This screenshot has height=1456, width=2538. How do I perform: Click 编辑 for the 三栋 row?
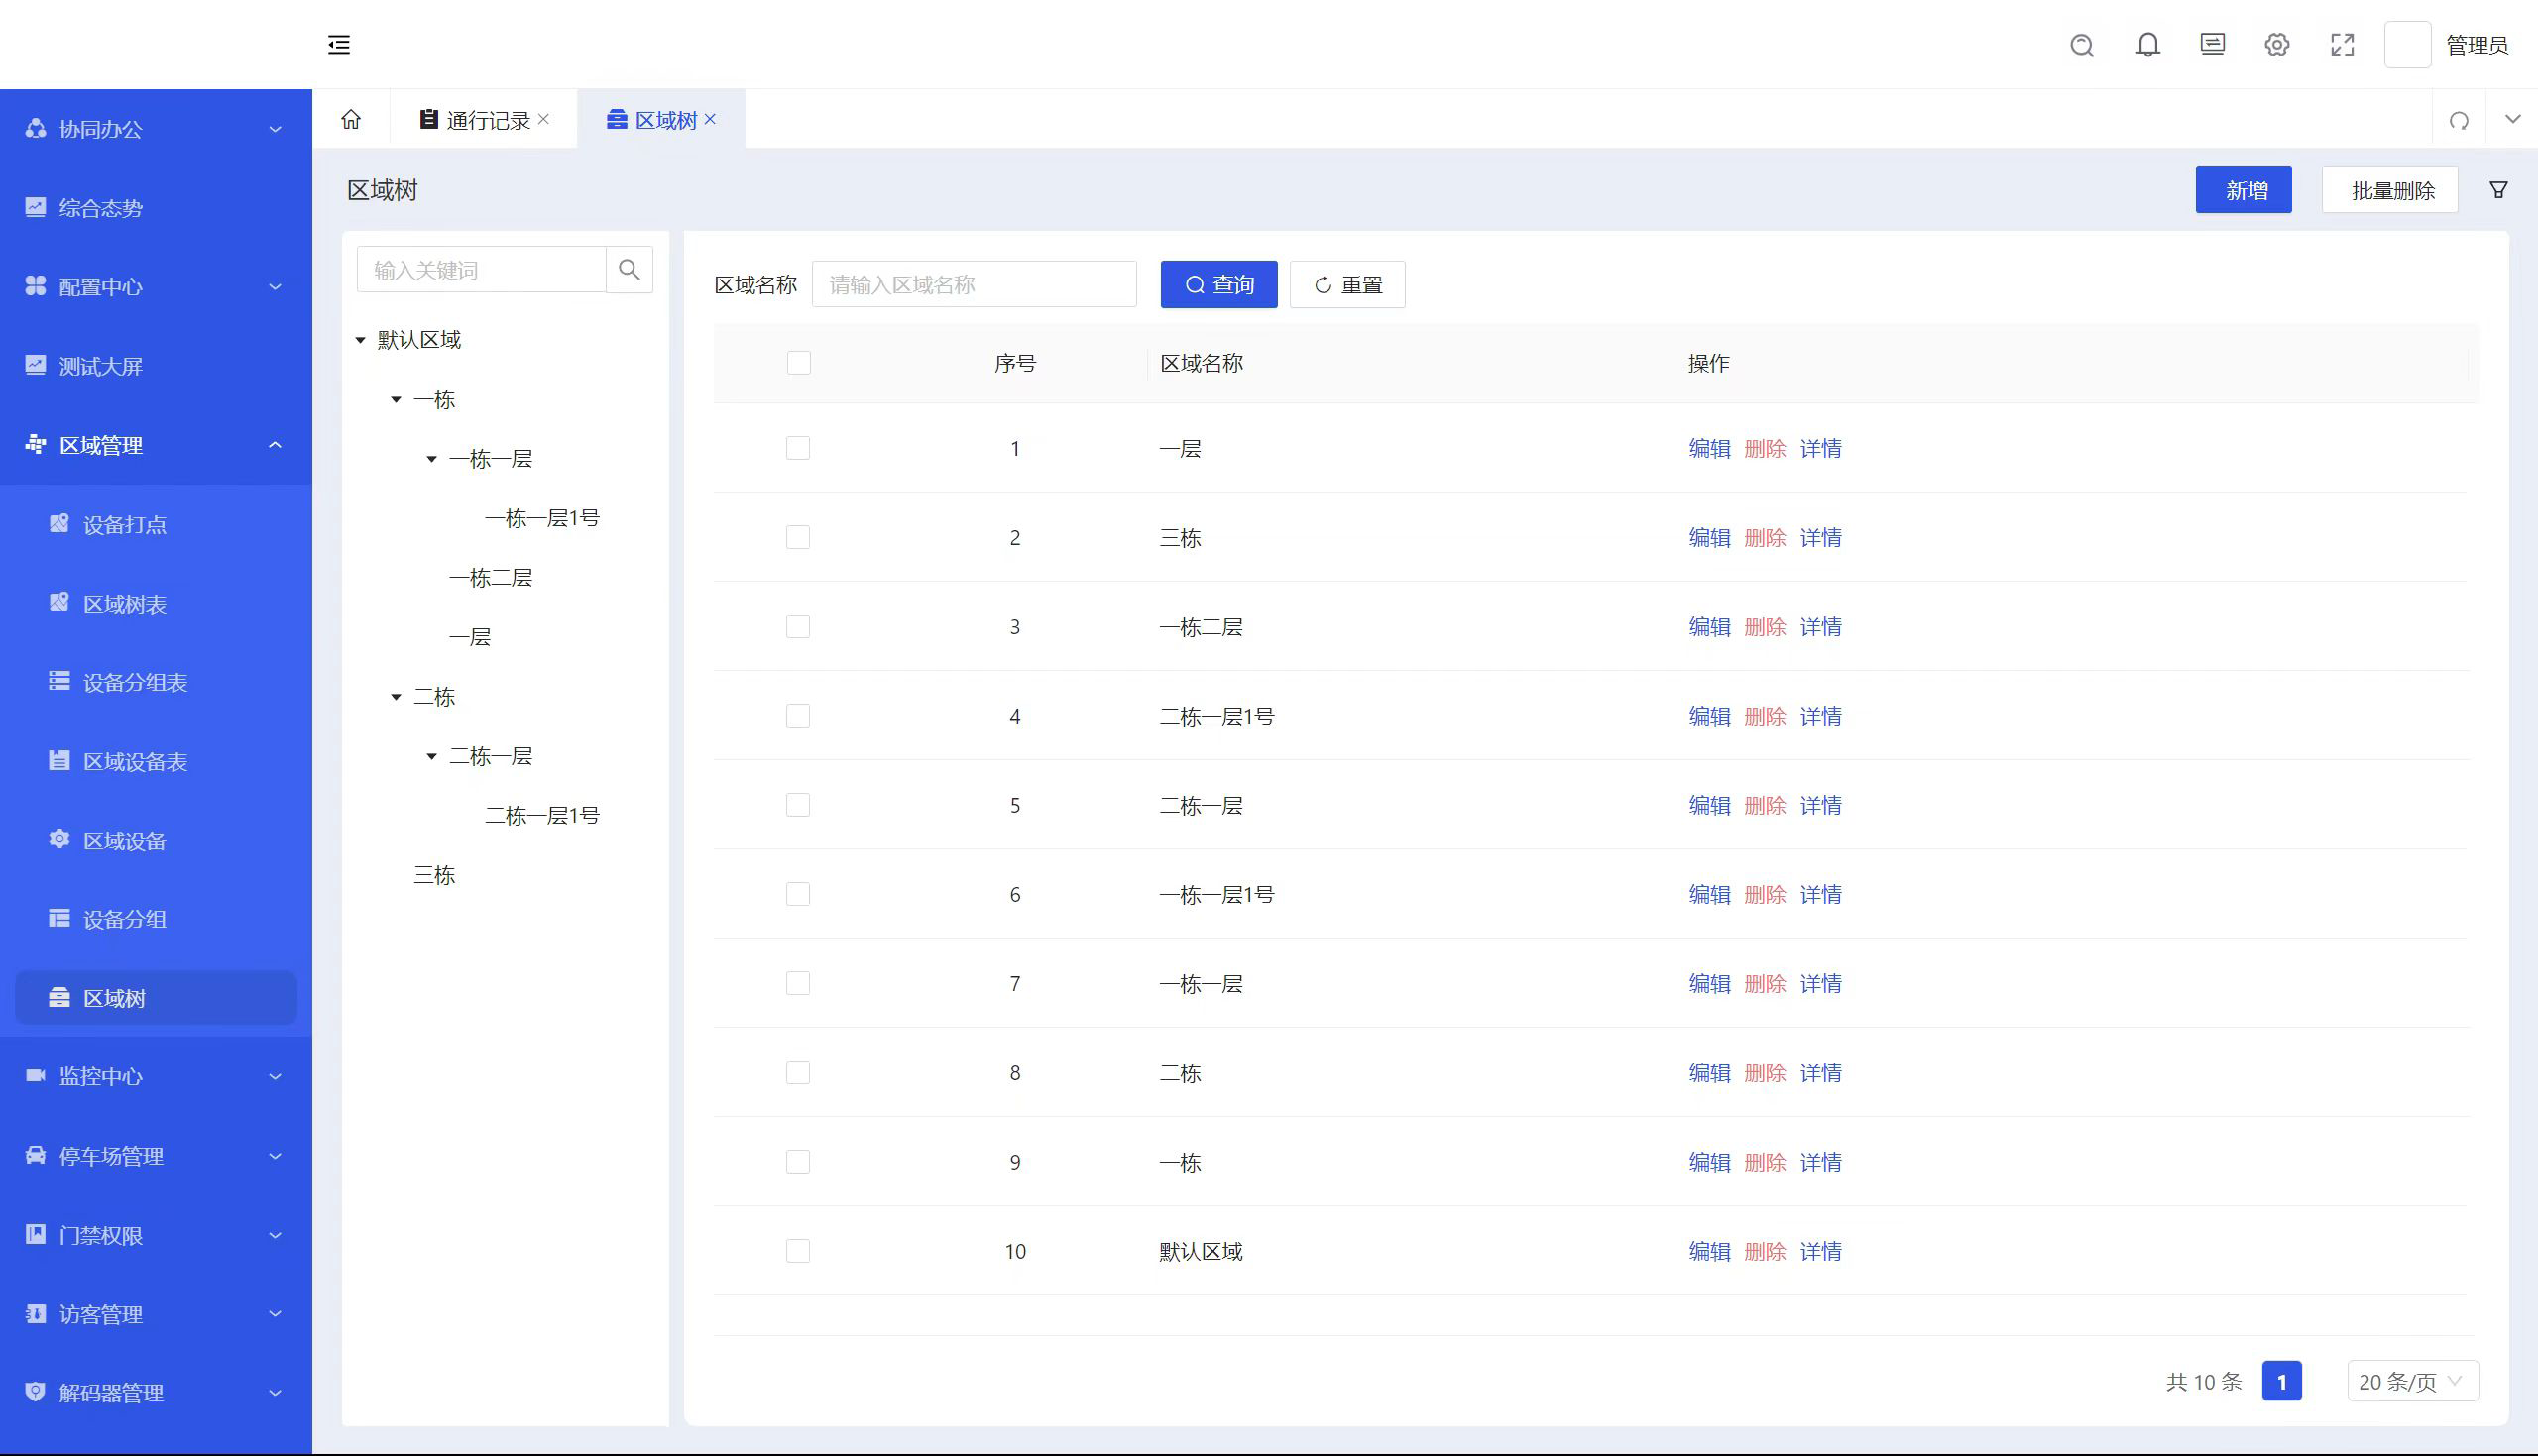[1709, 538]
